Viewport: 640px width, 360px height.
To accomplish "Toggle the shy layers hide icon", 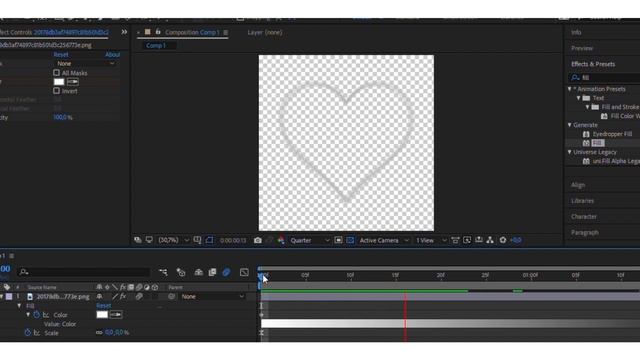I will (199, 272).
